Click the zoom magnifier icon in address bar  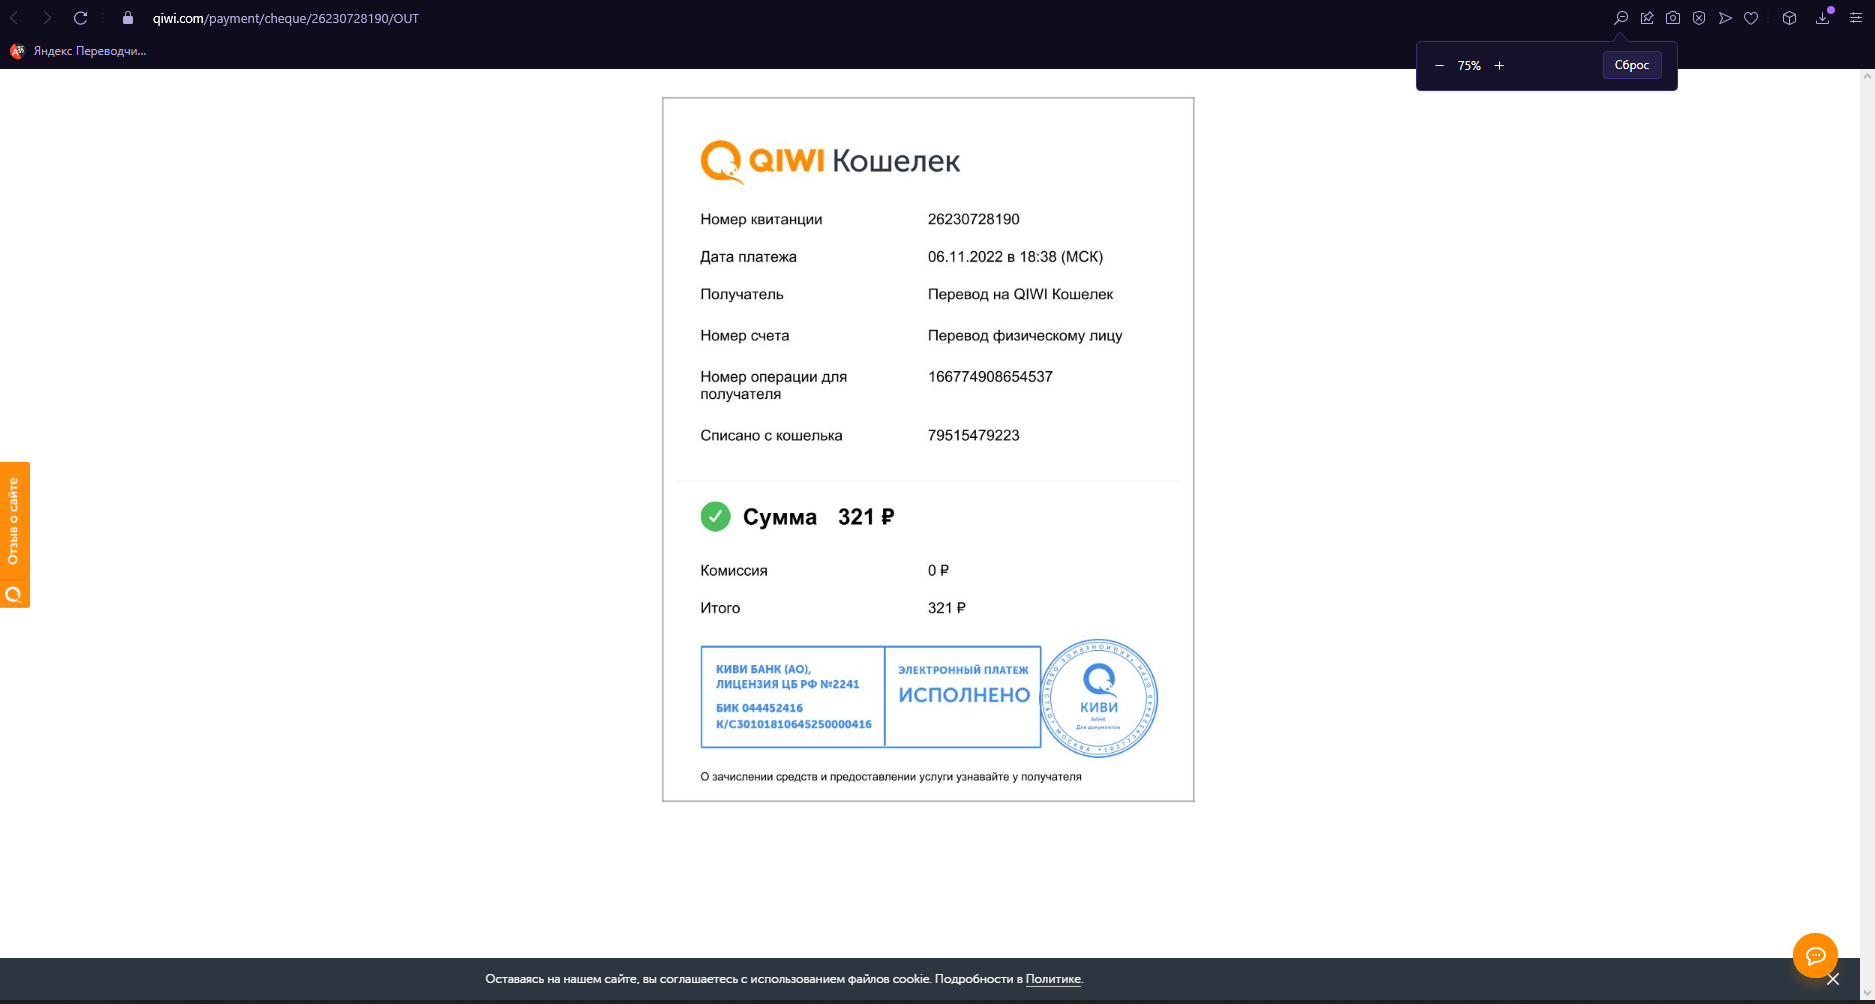pyautogui.click(x=1621, y=18)
